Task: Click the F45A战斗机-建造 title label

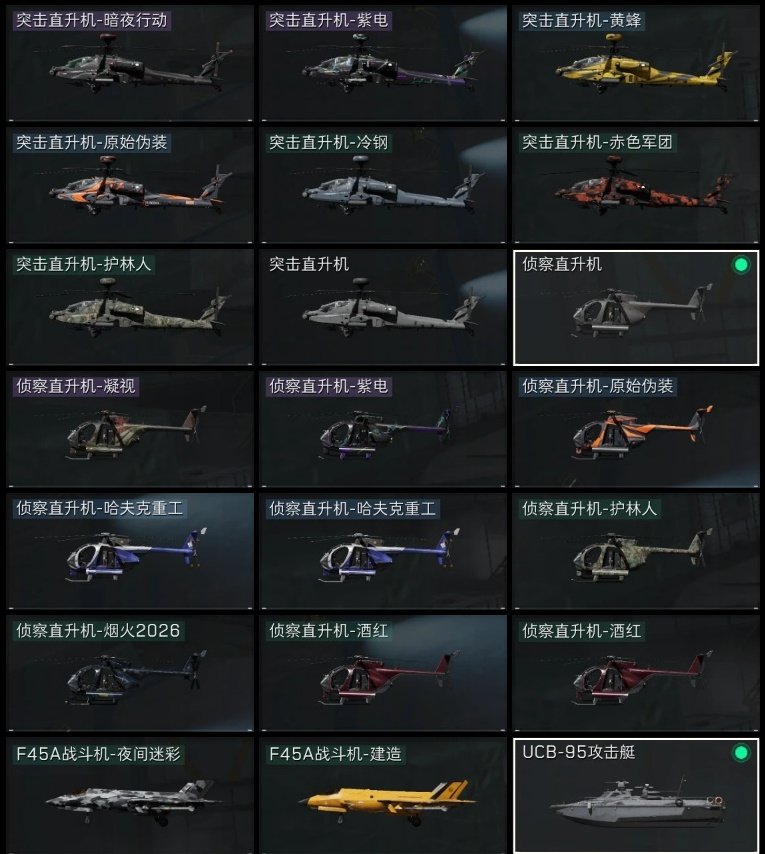Action: pos(335,754)
